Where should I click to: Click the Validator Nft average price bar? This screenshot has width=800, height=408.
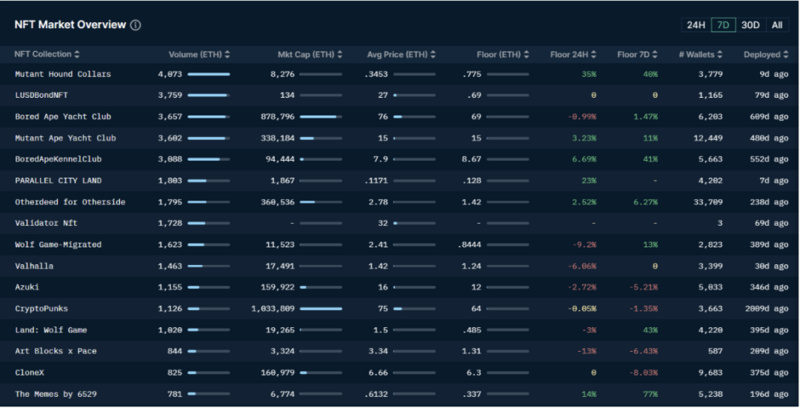coord(414,223)
